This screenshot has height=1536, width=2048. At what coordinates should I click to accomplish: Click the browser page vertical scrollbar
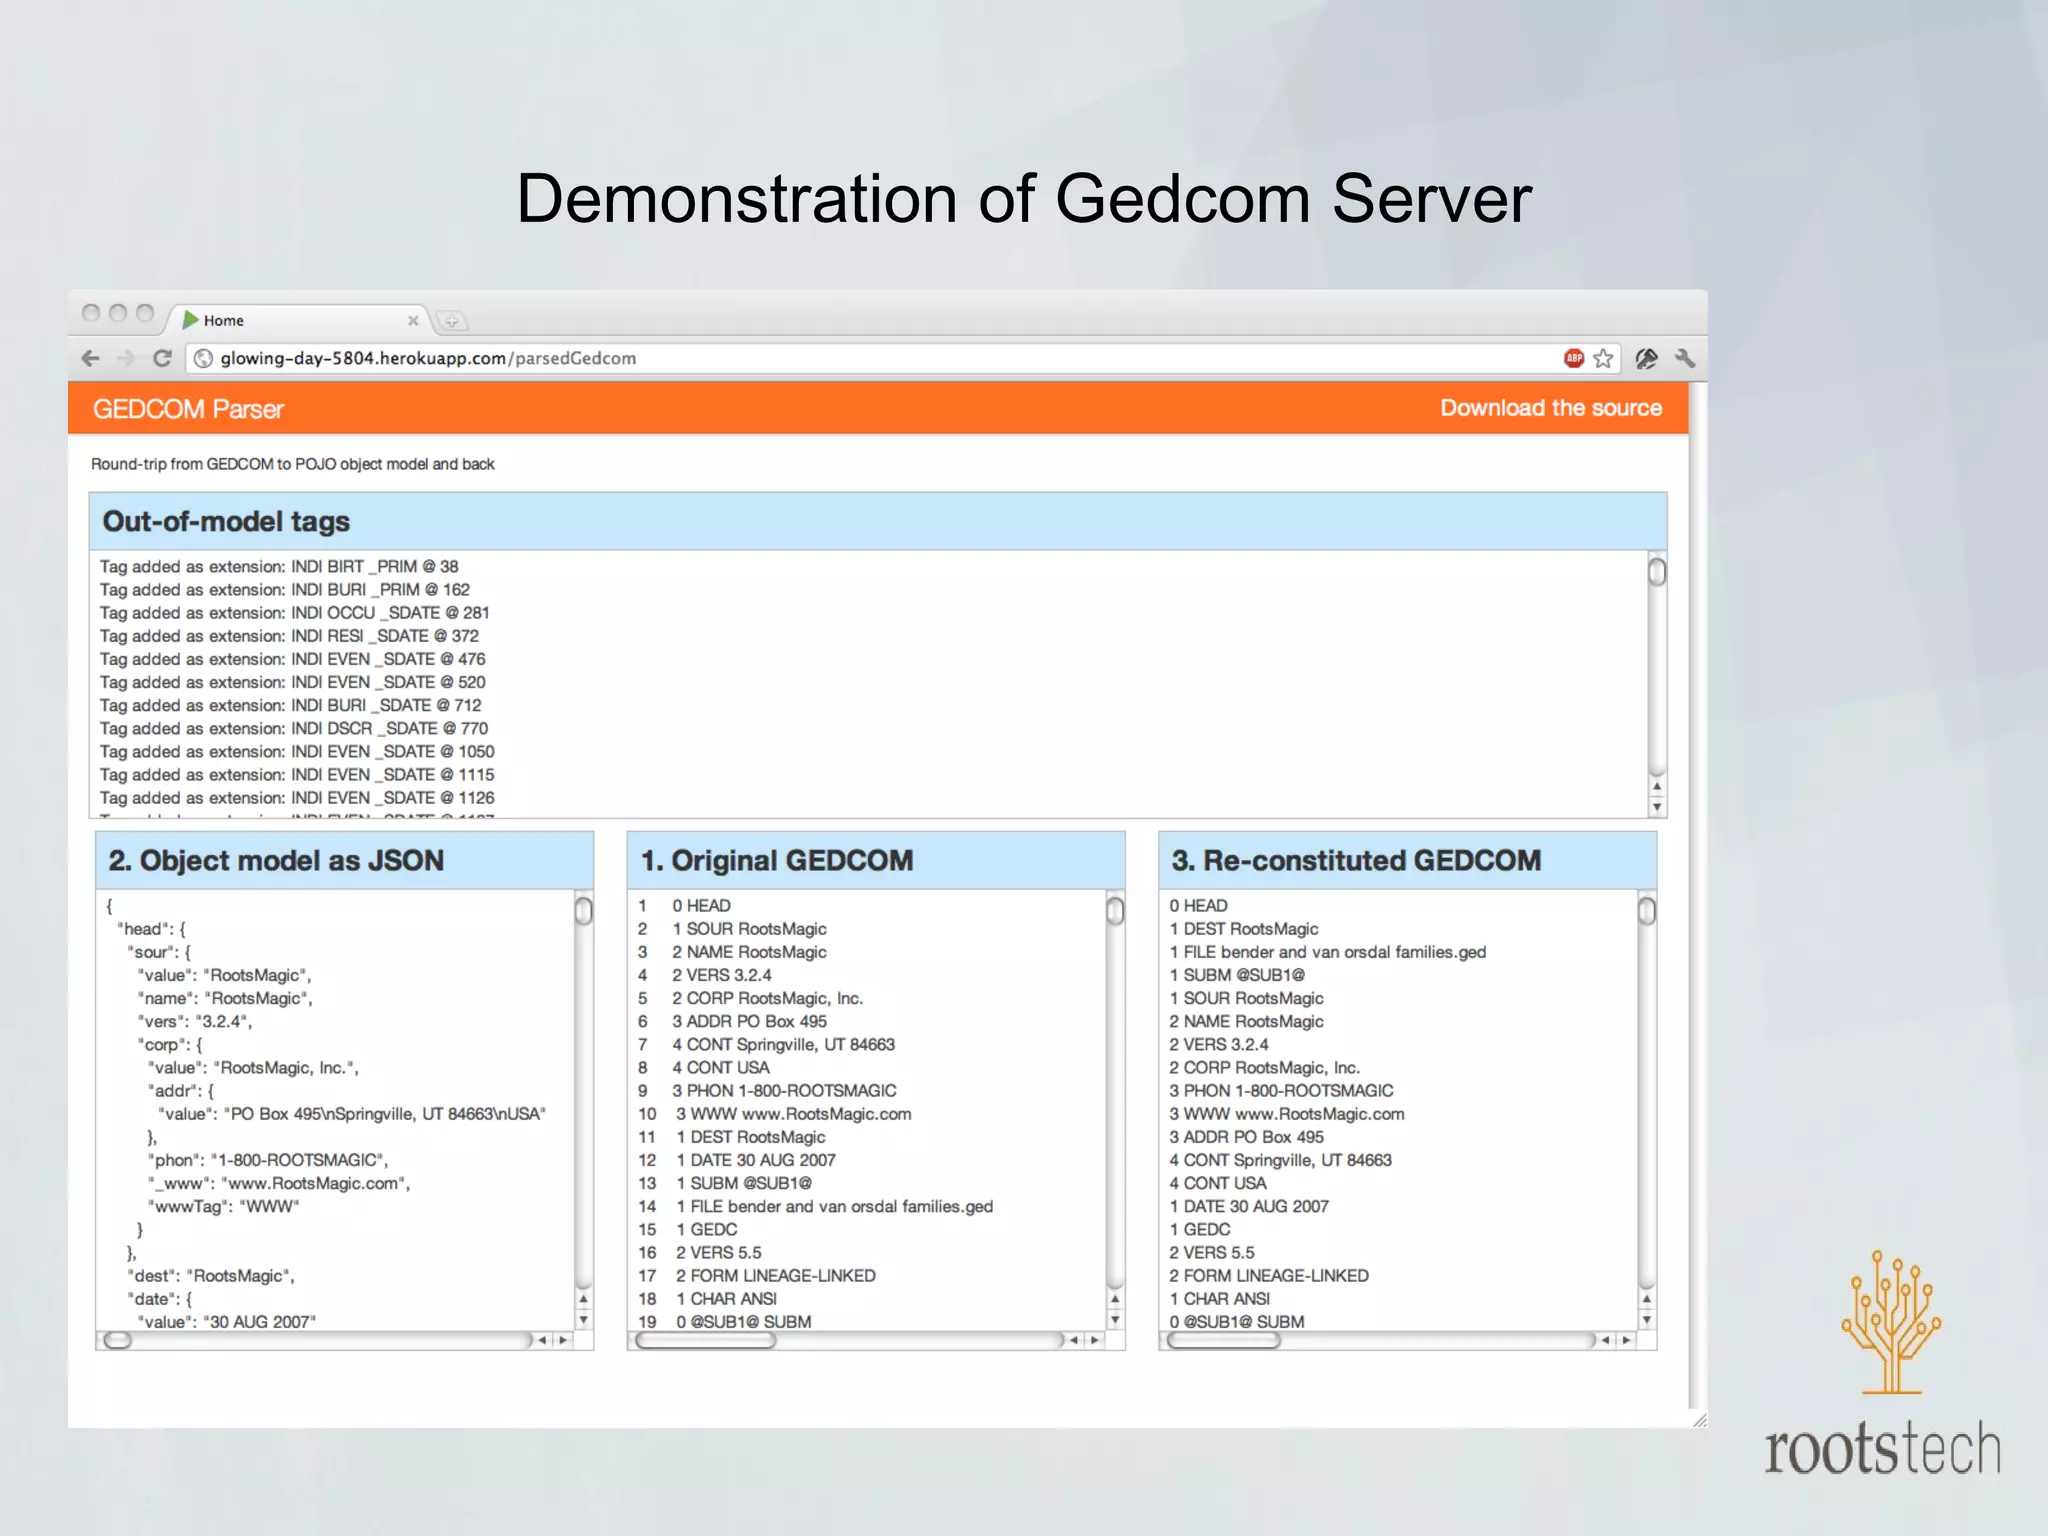pyautogui.click(x=1697, y=895)
